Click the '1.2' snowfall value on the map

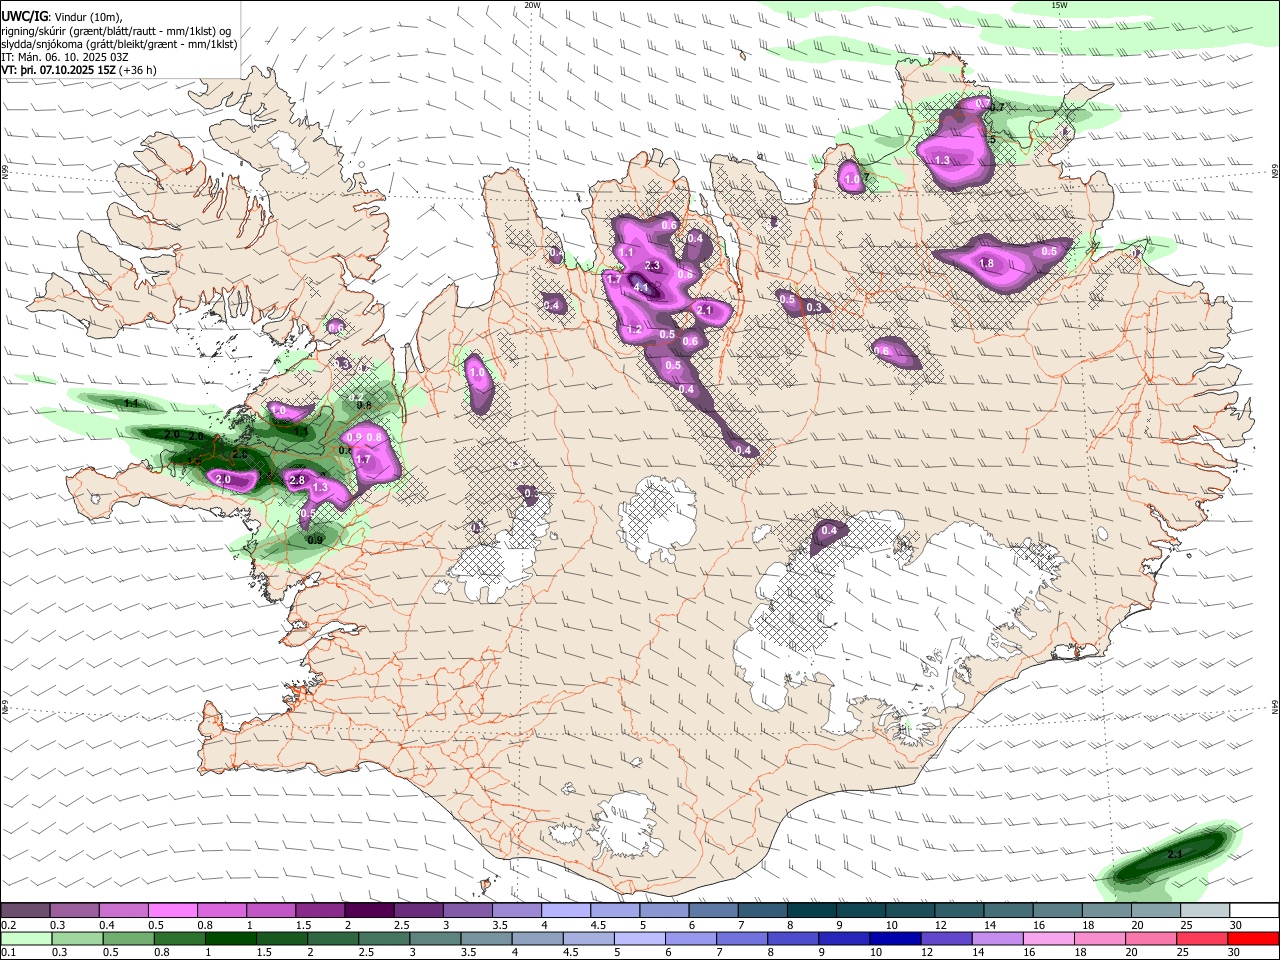[x=634, y=329]
